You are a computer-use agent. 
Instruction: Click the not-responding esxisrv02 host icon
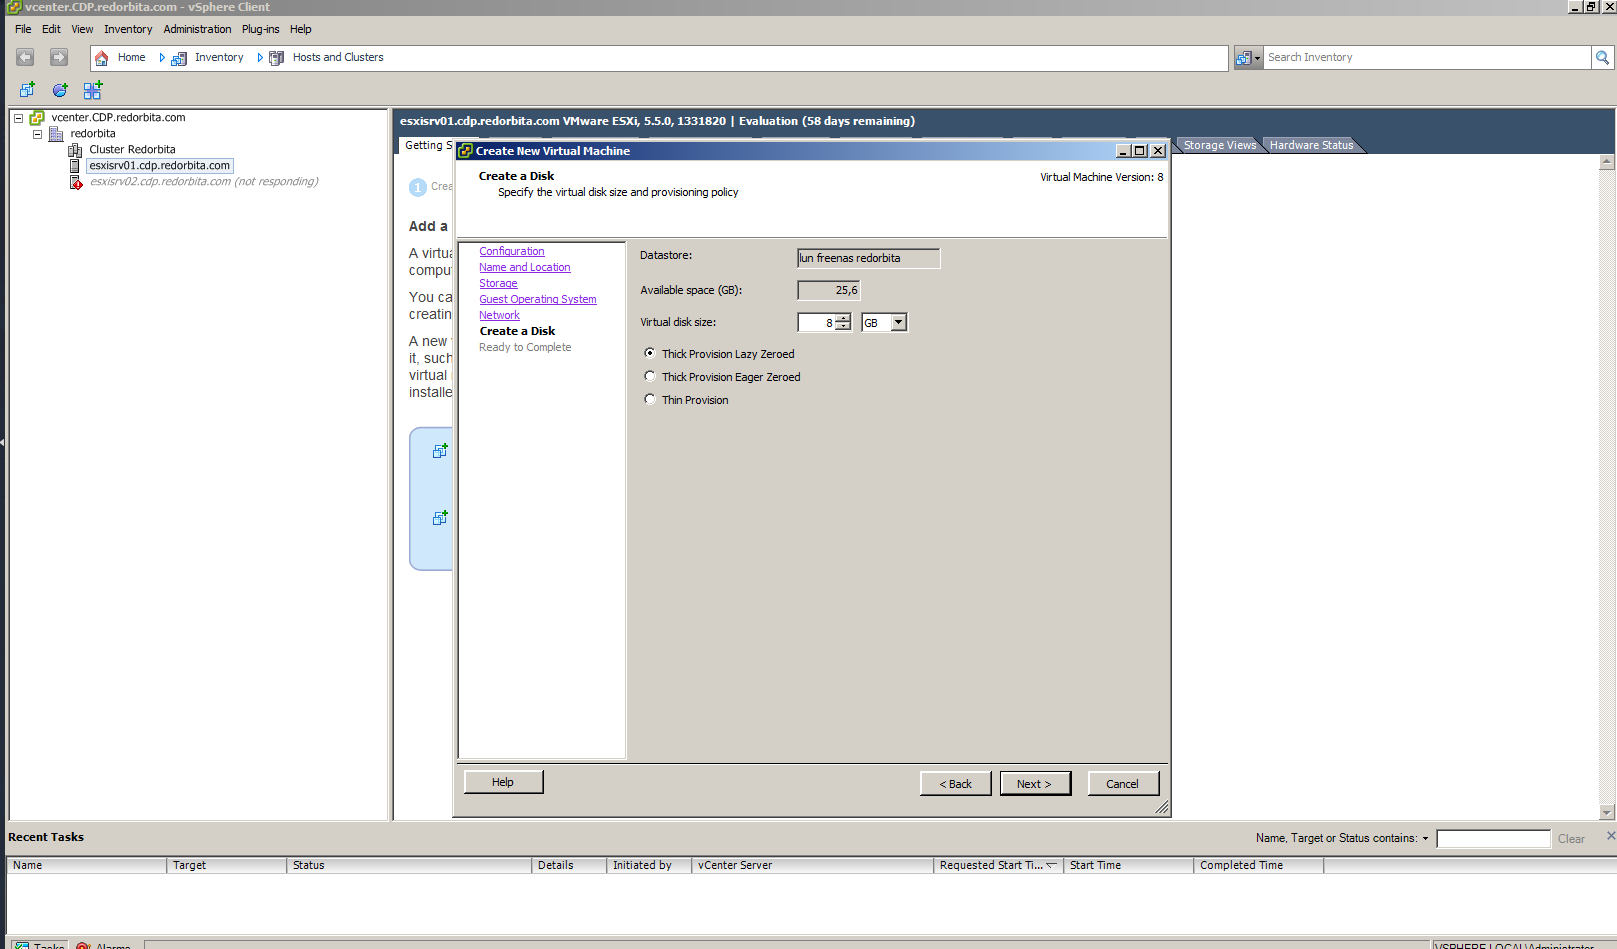[75, 182]
